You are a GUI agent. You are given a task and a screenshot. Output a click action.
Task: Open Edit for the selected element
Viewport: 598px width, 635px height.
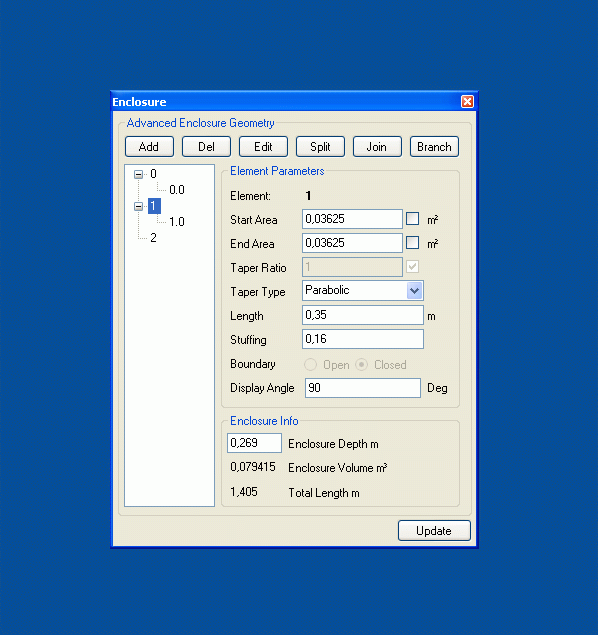(x=263, y=147)
